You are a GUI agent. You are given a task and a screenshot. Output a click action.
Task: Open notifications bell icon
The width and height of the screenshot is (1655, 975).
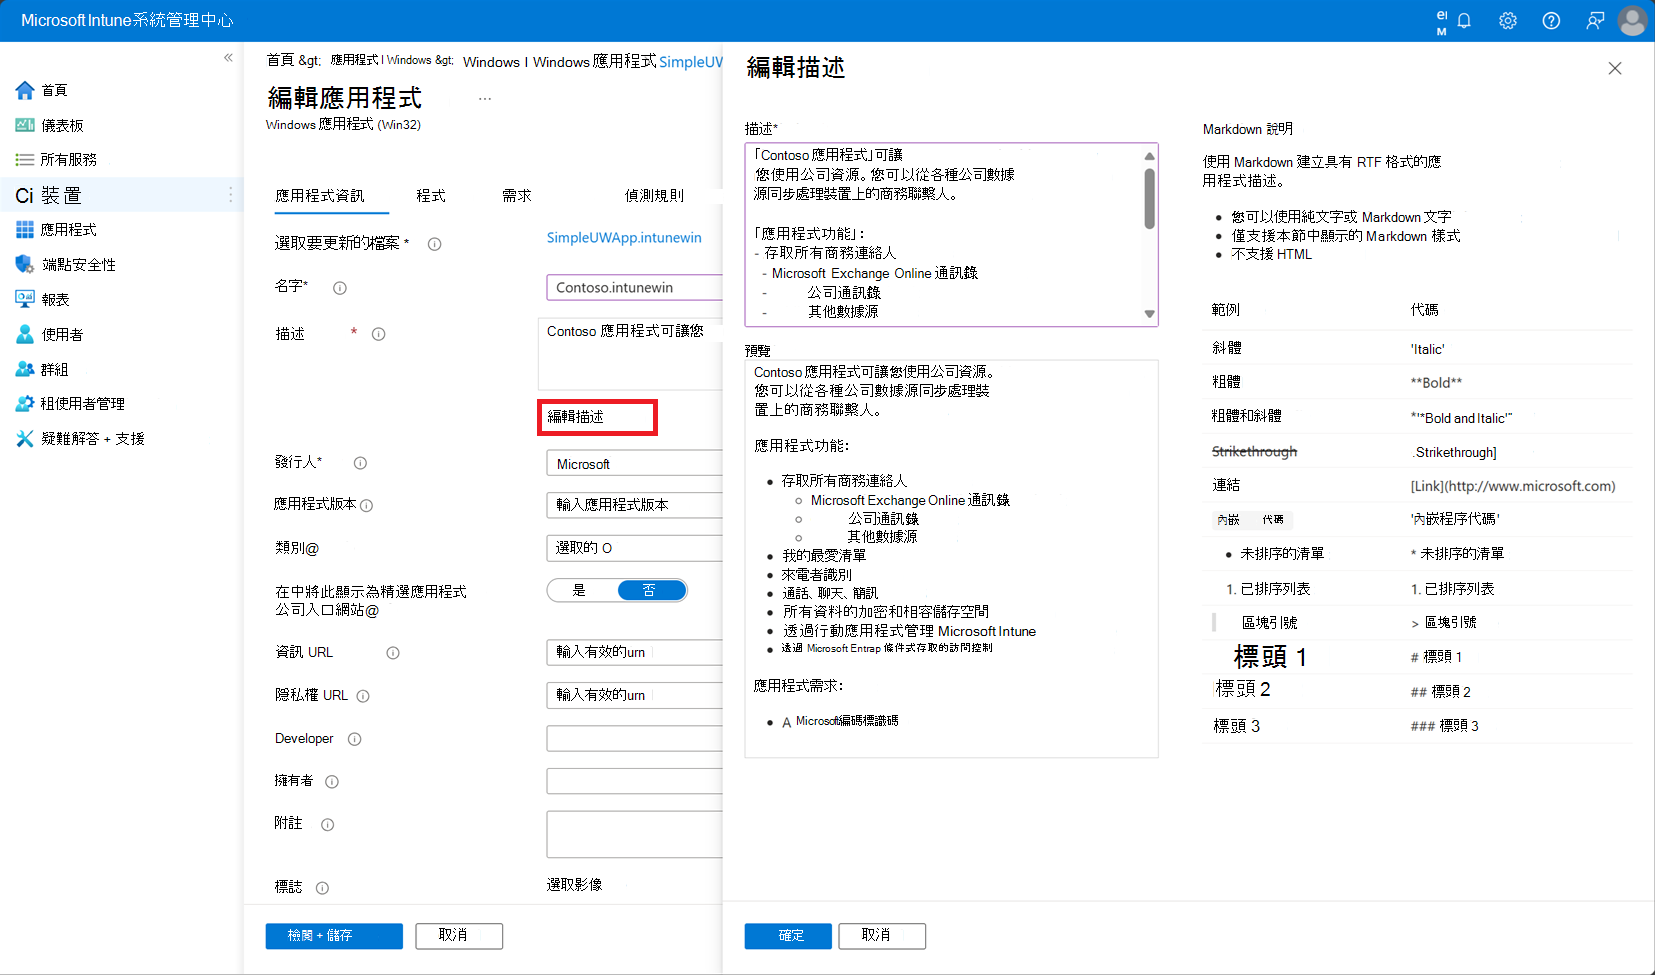(x=1464, y=21)
